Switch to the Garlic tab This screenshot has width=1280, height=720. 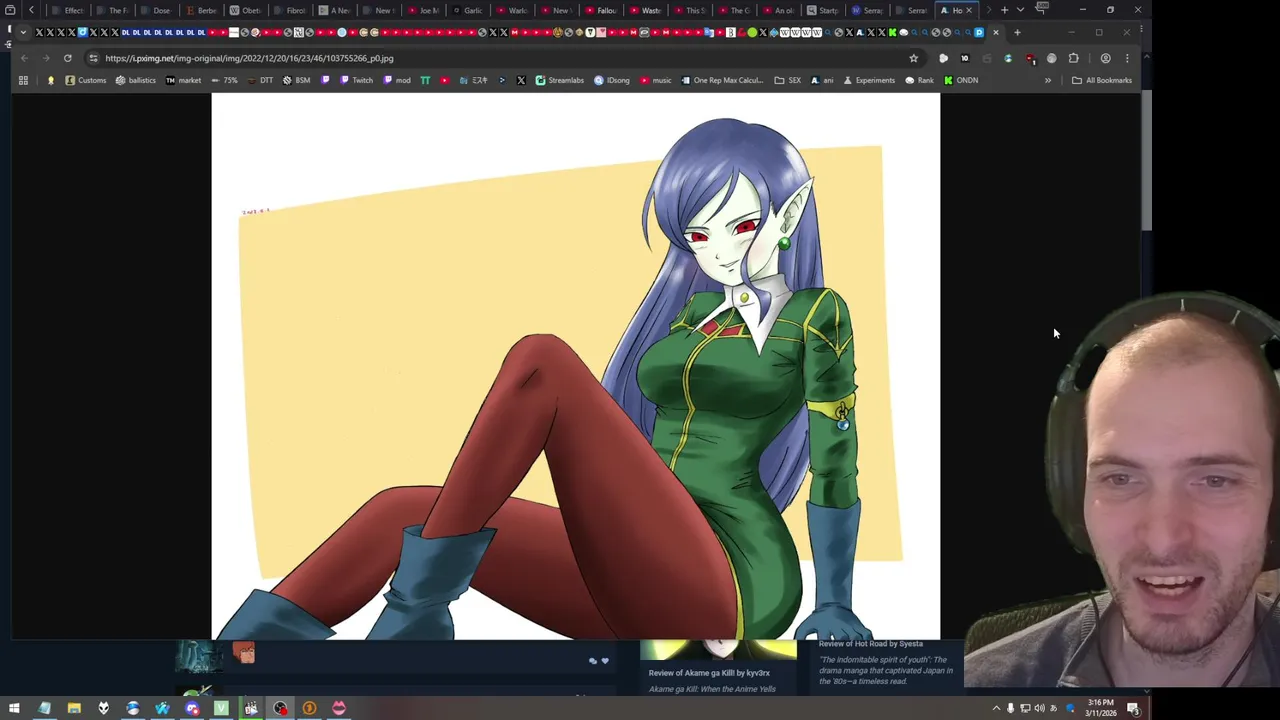(x=467, y=10)
